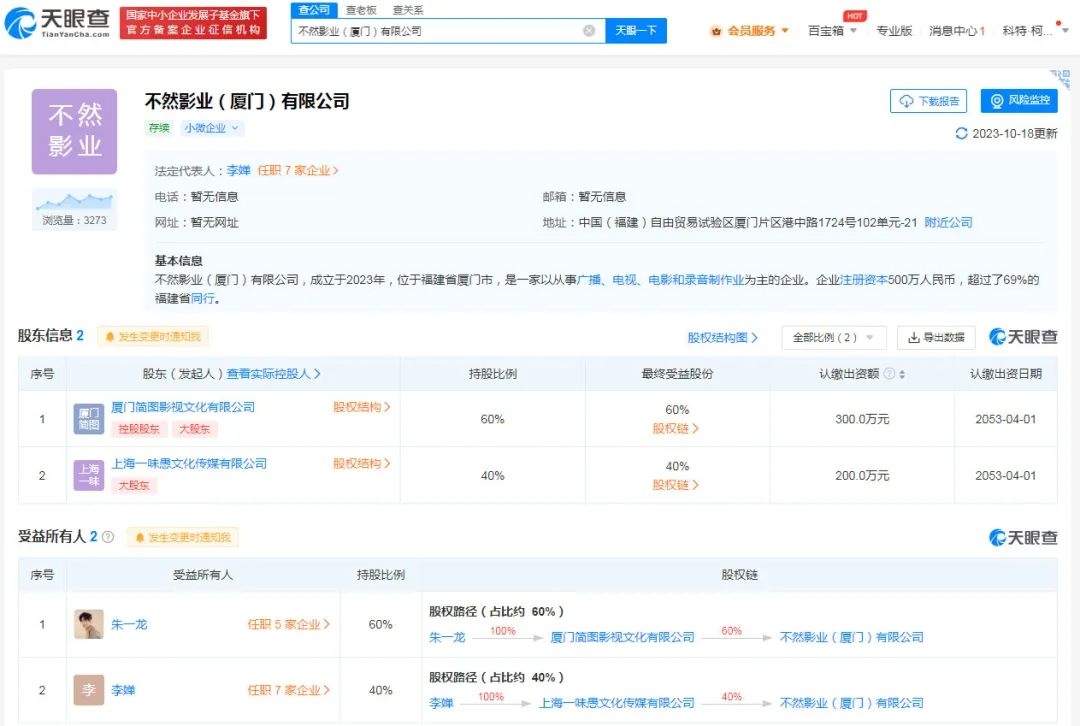Screen dimensions: 1080x726
Task: Click the refresh icon next to 2023-10-18更新
Action: coord(962,133)
